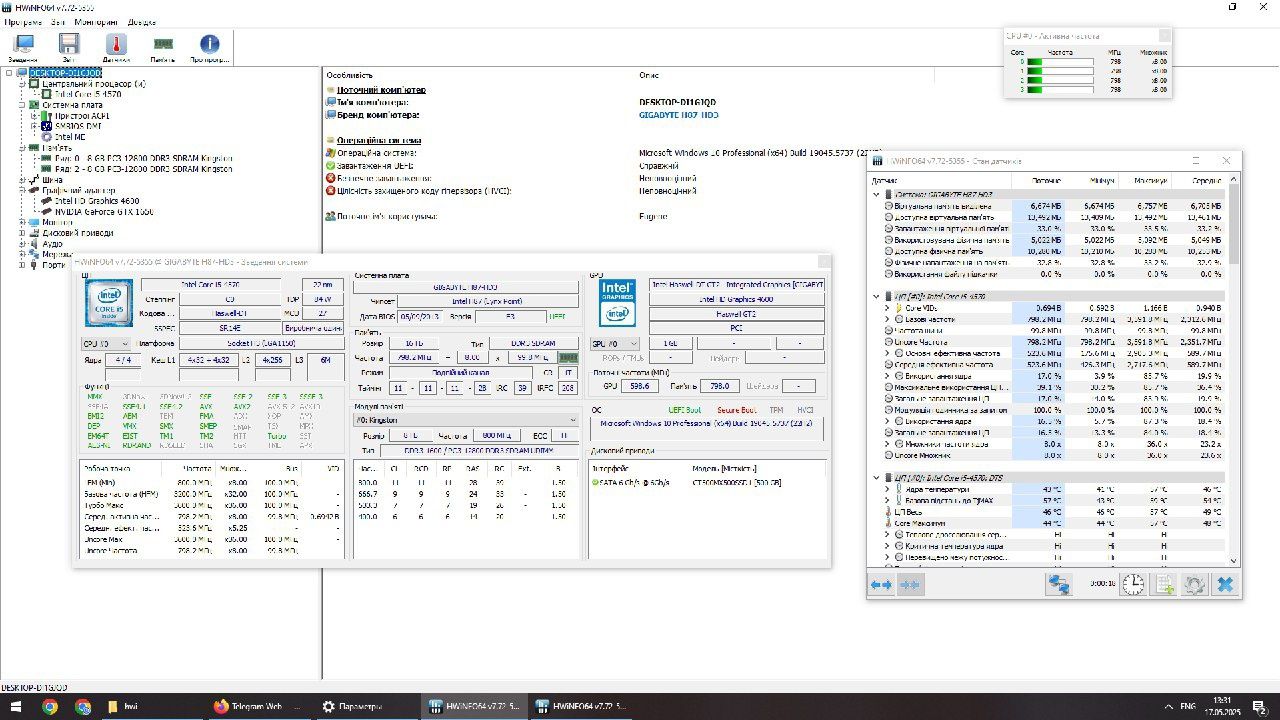Collapse the GIGABYTE H87-HD3 system sensor group

coord(877,194)
